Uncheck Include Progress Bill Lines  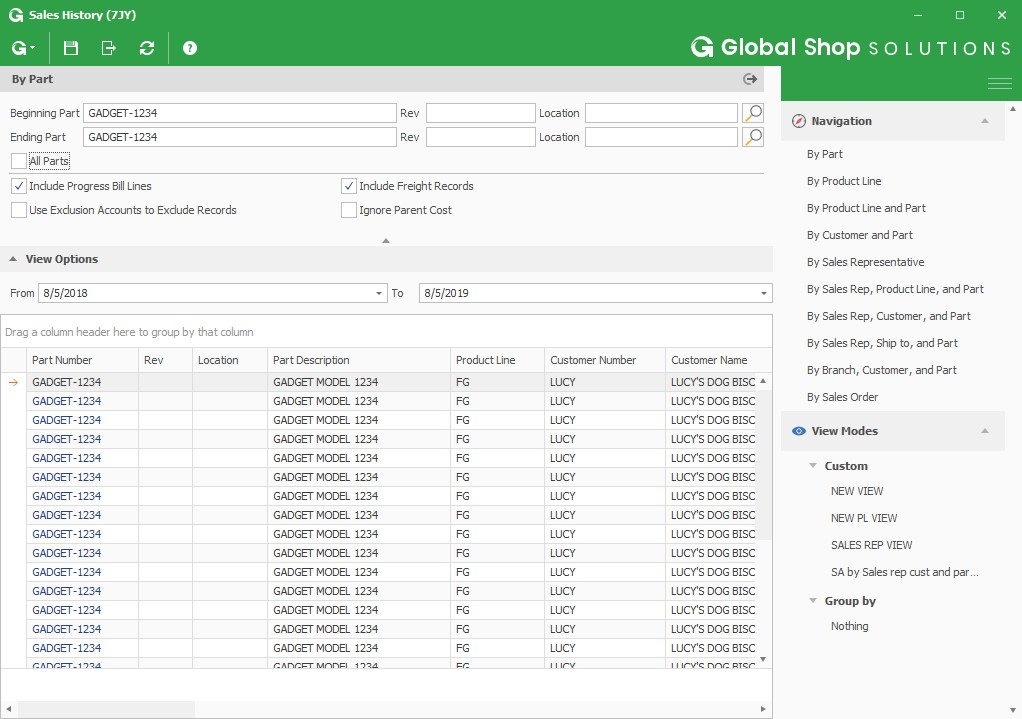(19, 186)
